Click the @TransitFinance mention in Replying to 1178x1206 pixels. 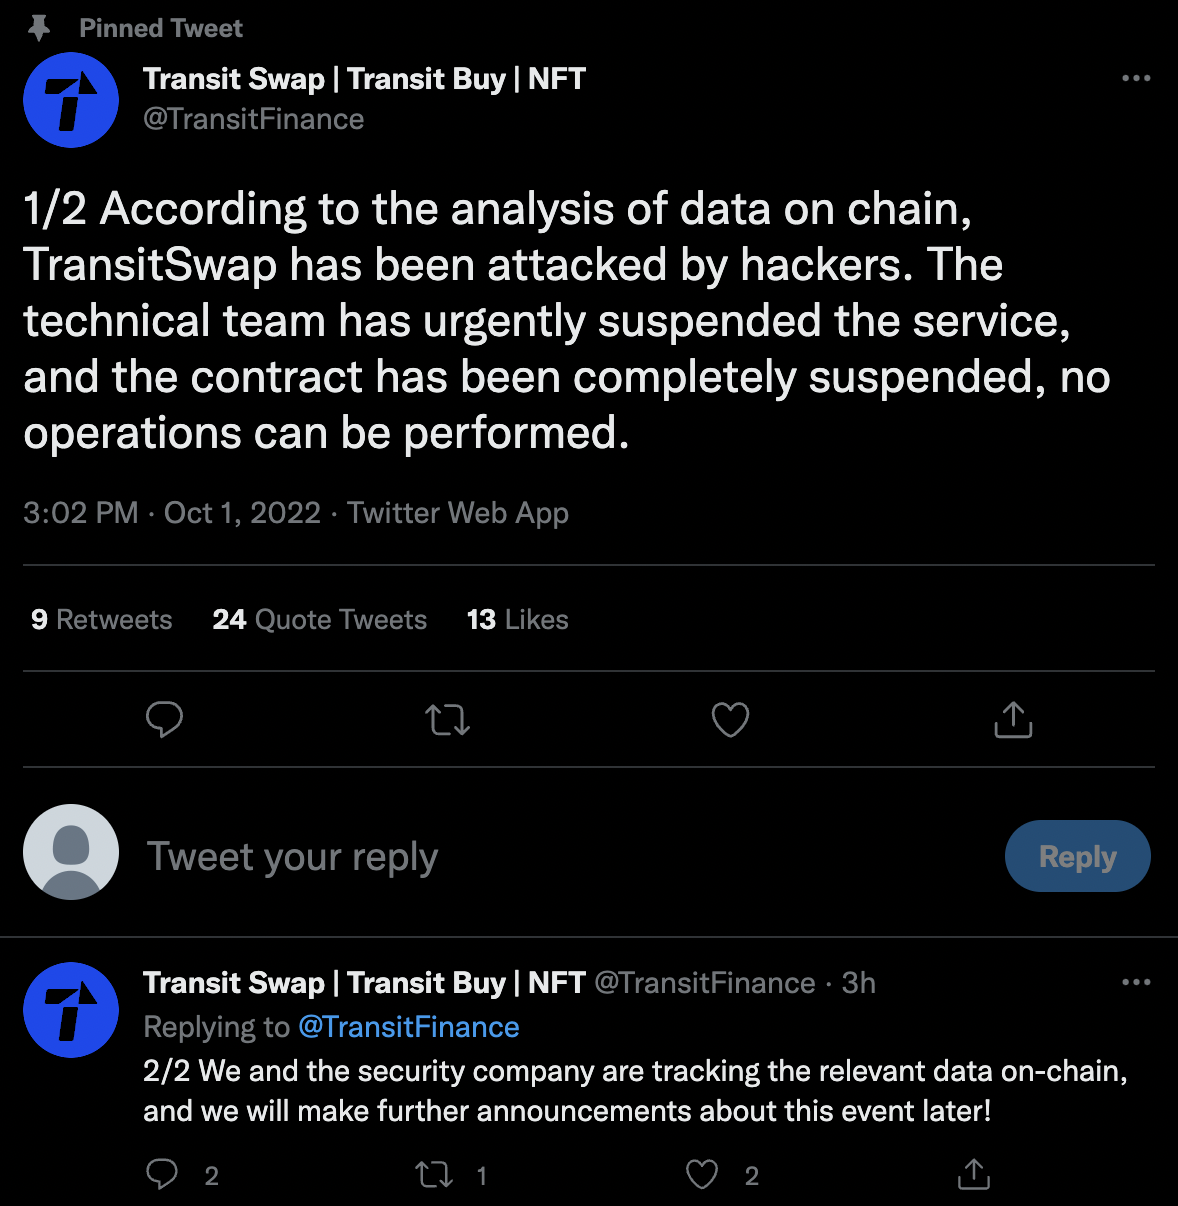pos(408,1027)
